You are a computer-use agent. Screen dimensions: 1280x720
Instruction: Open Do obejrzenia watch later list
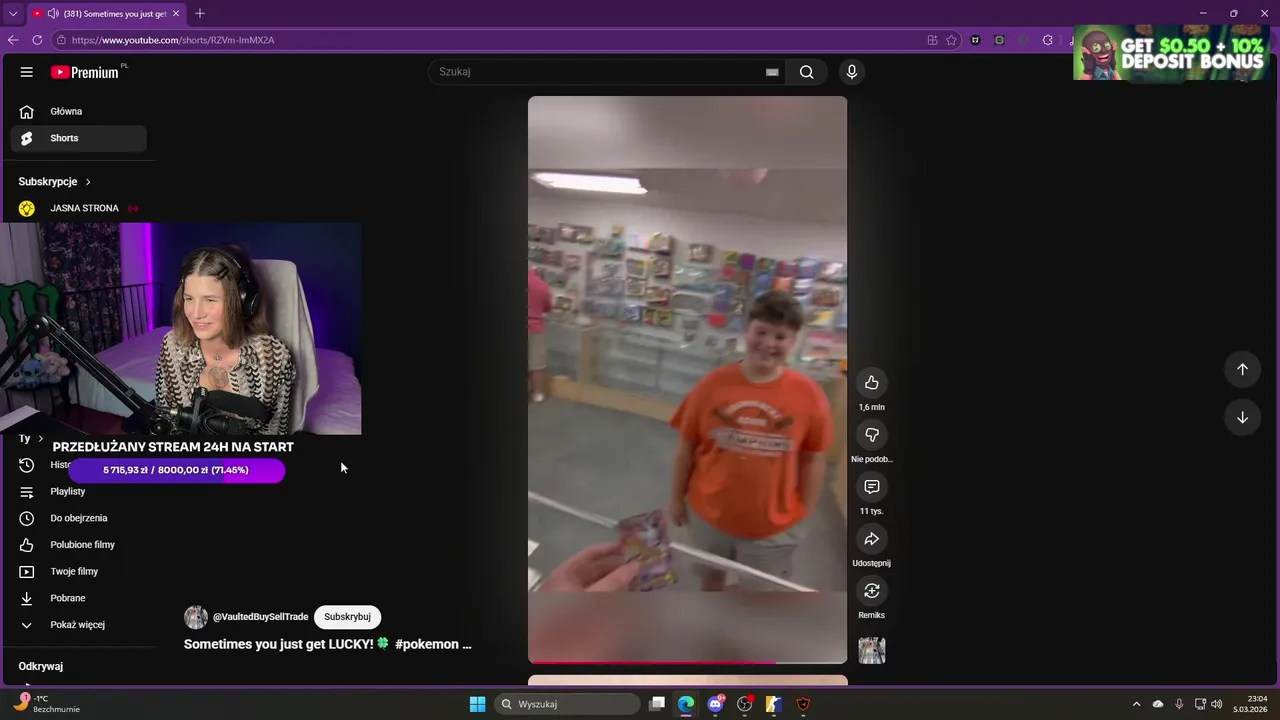coord(78,518)
